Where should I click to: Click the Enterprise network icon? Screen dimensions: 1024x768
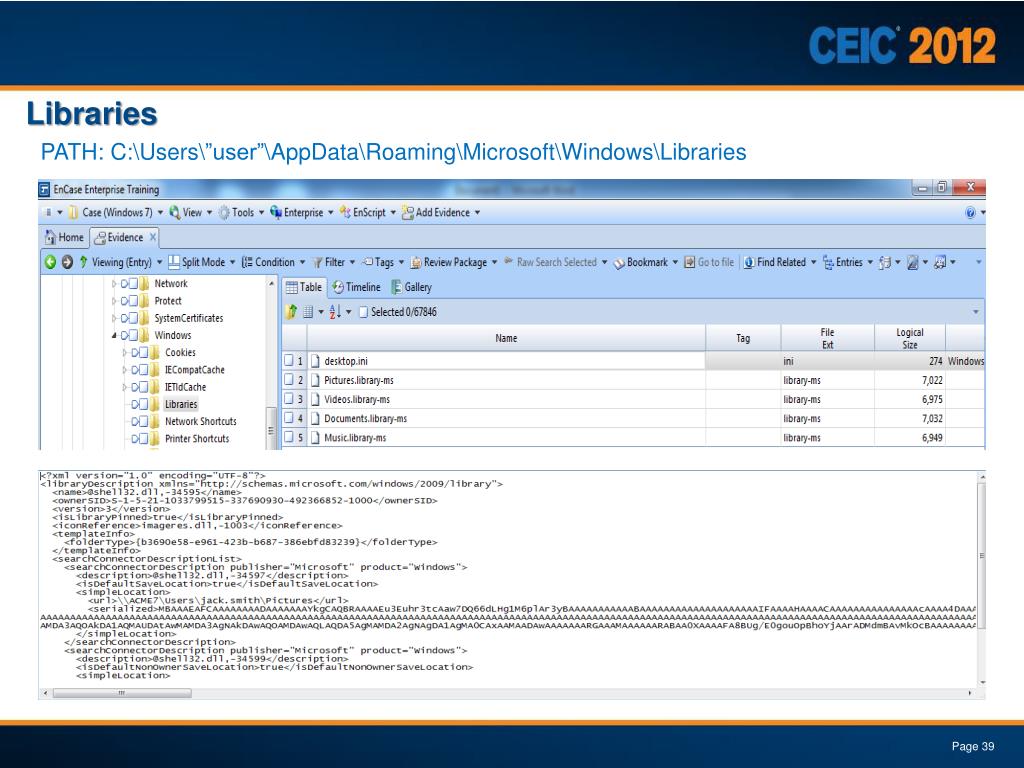(x=276, y=212)
